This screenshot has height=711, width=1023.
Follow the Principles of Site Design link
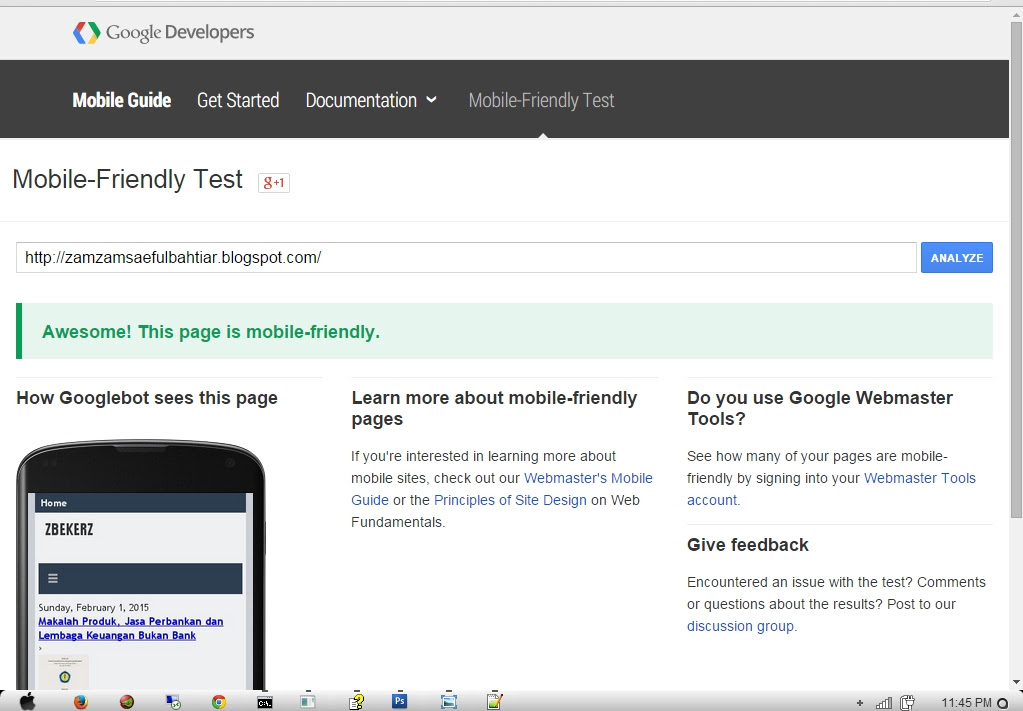(510, 500)
